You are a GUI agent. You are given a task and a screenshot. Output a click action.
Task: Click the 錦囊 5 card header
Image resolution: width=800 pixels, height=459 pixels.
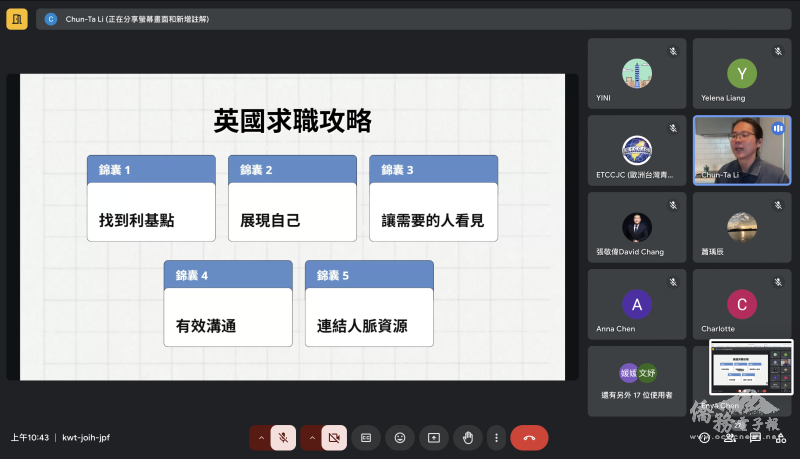(x=369, y=275)
